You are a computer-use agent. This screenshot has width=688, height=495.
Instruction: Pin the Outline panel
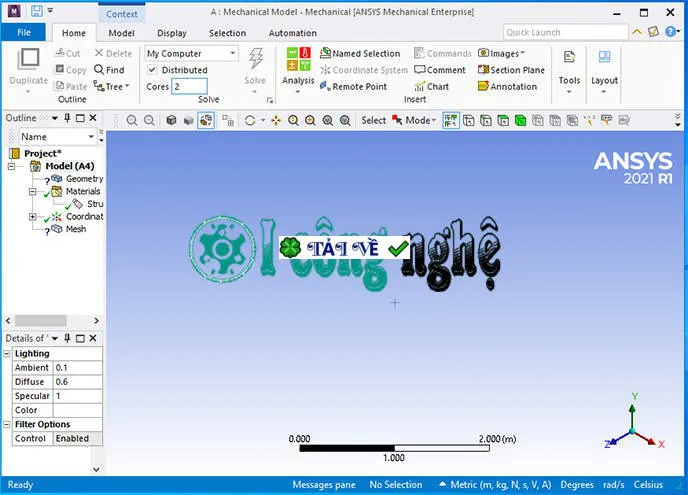[x=67, y=118]
